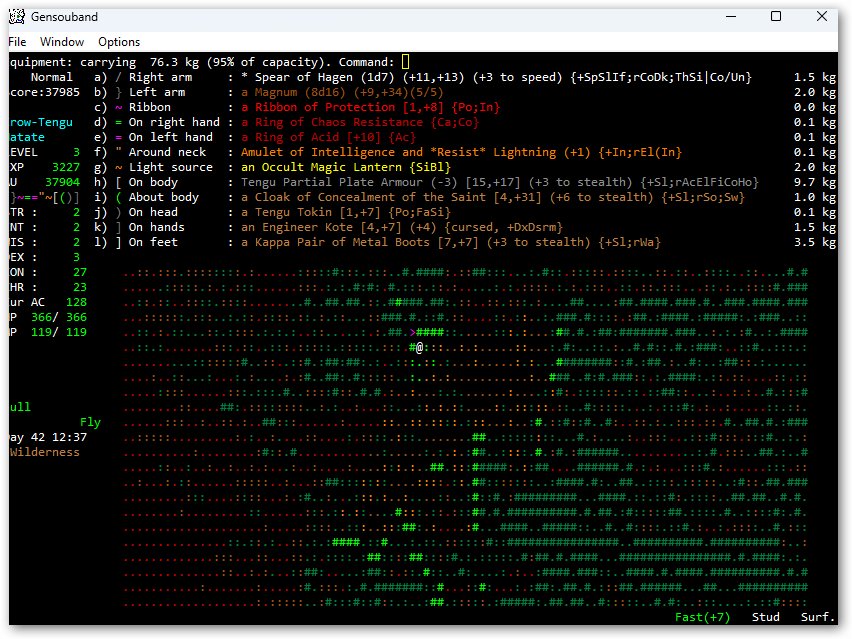Image resolution: width=852 pixels, height=639 pixels.
Task: Click the '}' launcher glyph beside Left arm
Action: [x=118, y=92]
